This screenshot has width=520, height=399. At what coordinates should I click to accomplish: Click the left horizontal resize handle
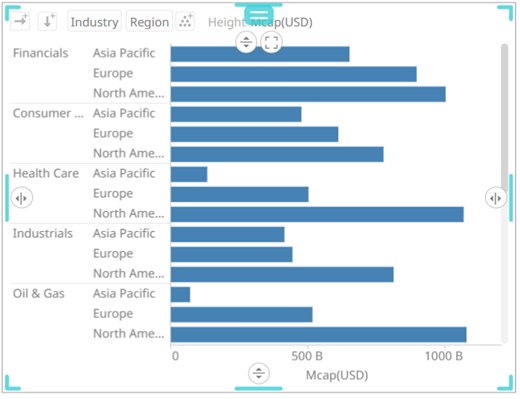tap(22, 198)
